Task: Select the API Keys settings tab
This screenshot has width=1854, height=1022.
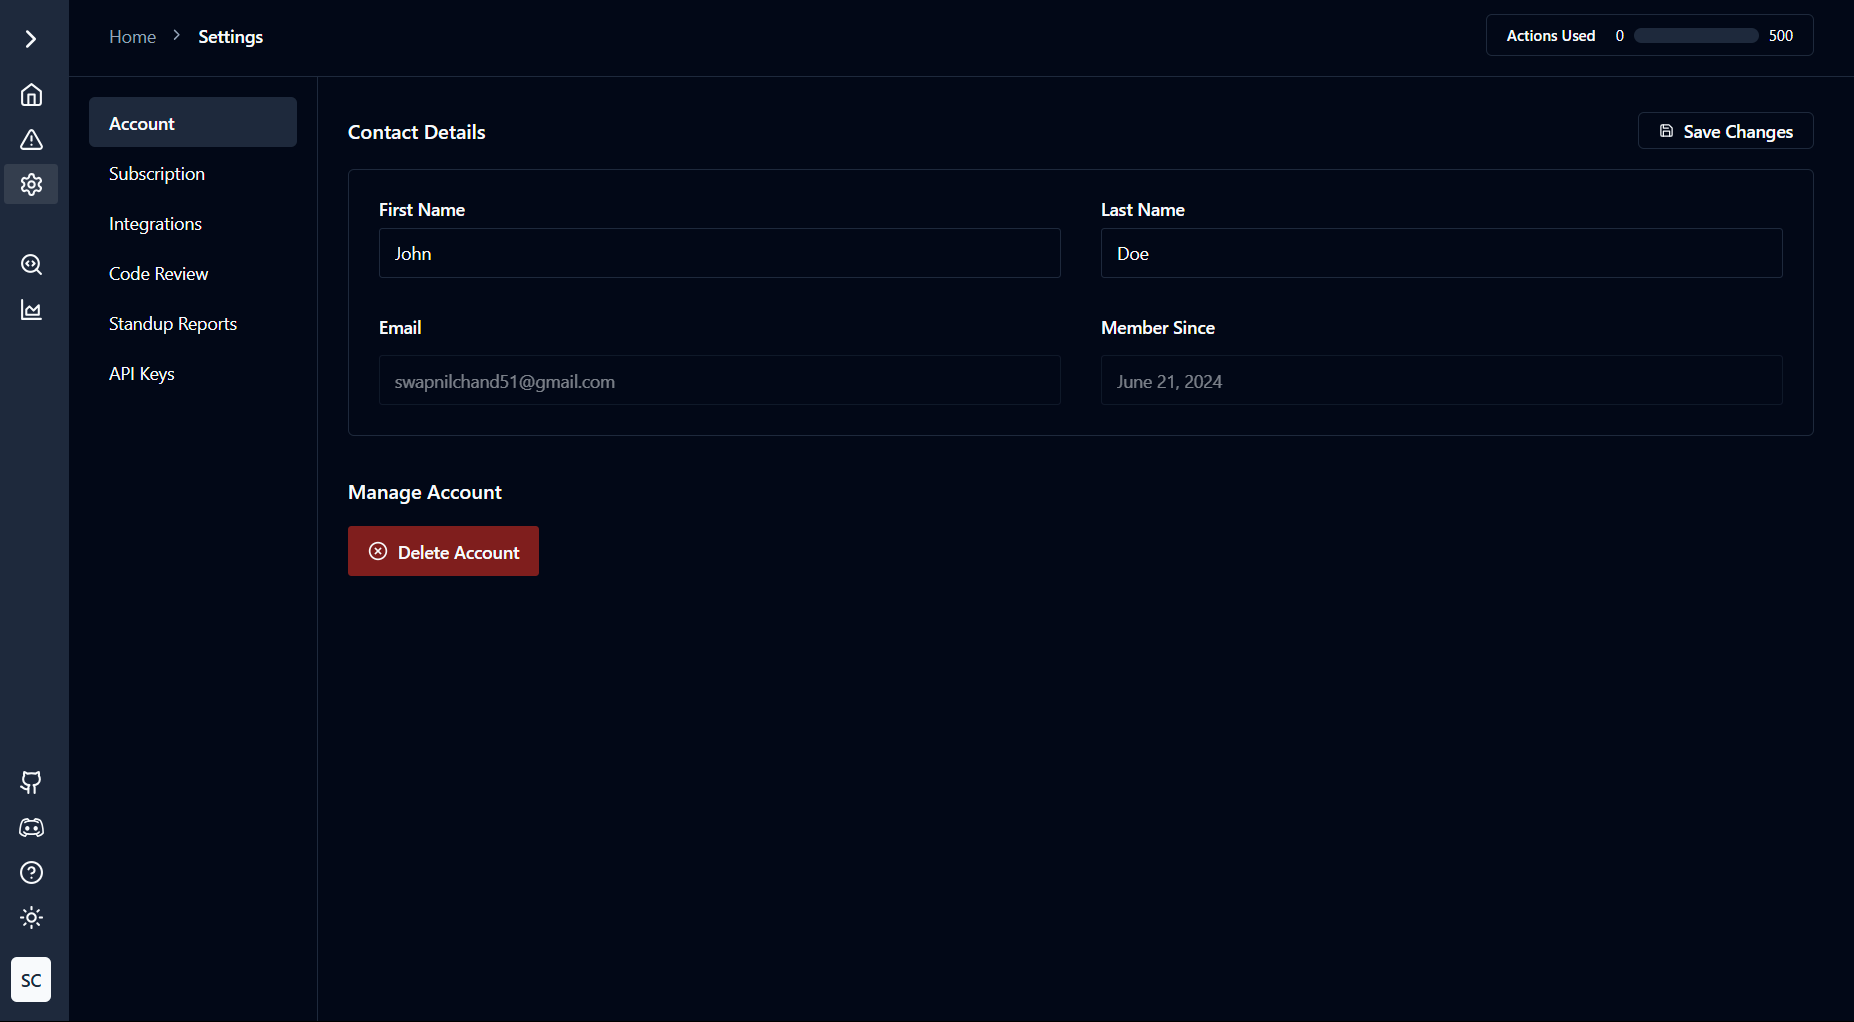Action: (x=193, y=374)
